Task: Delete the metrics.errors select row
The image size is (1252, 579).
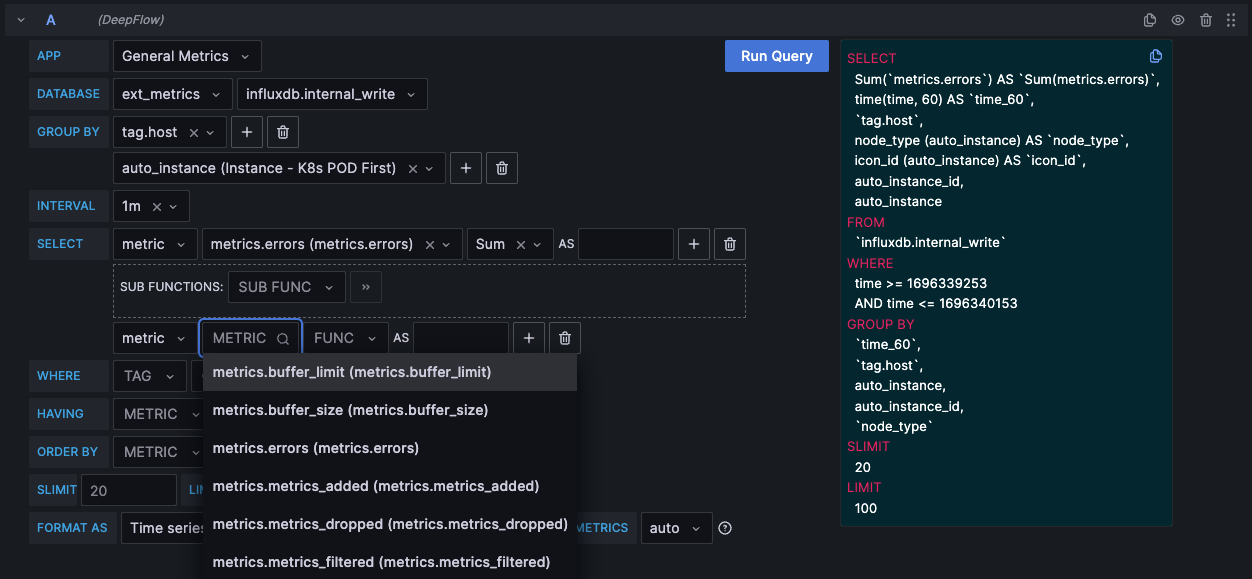Action: (730, 244)
